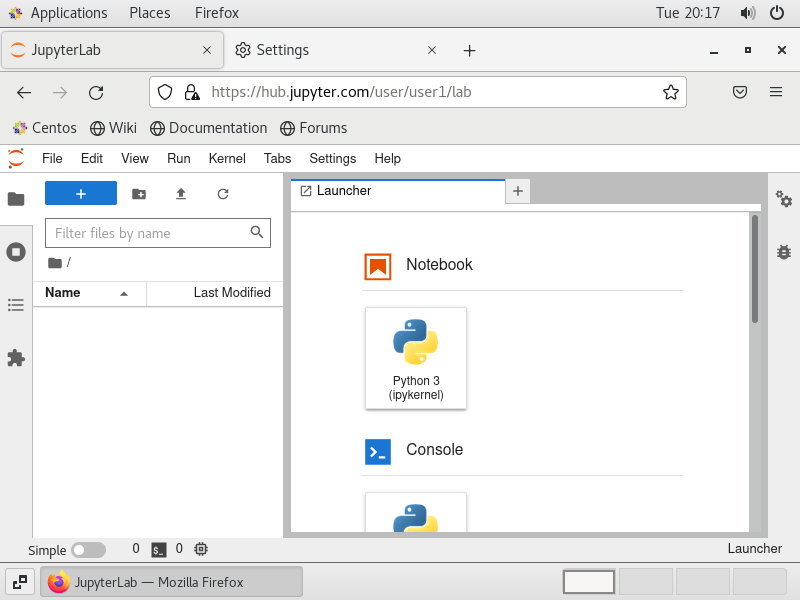Viewport: 800px width, 600px height.
Task: Save to Pocket icon
Action: [740, 92]
